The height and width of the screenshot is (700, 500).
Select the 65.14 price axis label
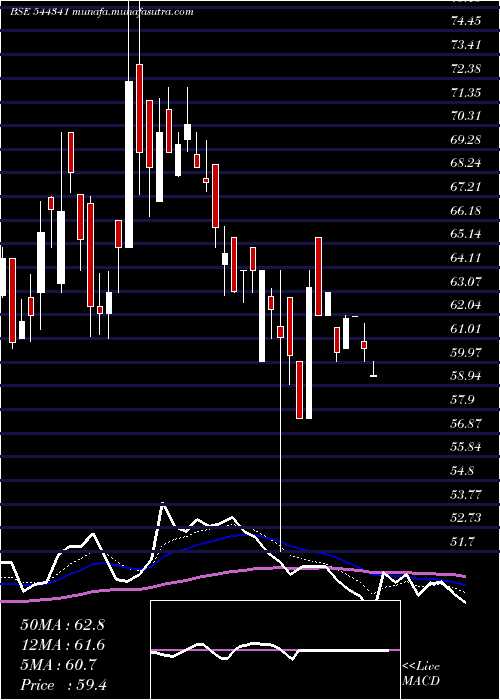(466, 233)
